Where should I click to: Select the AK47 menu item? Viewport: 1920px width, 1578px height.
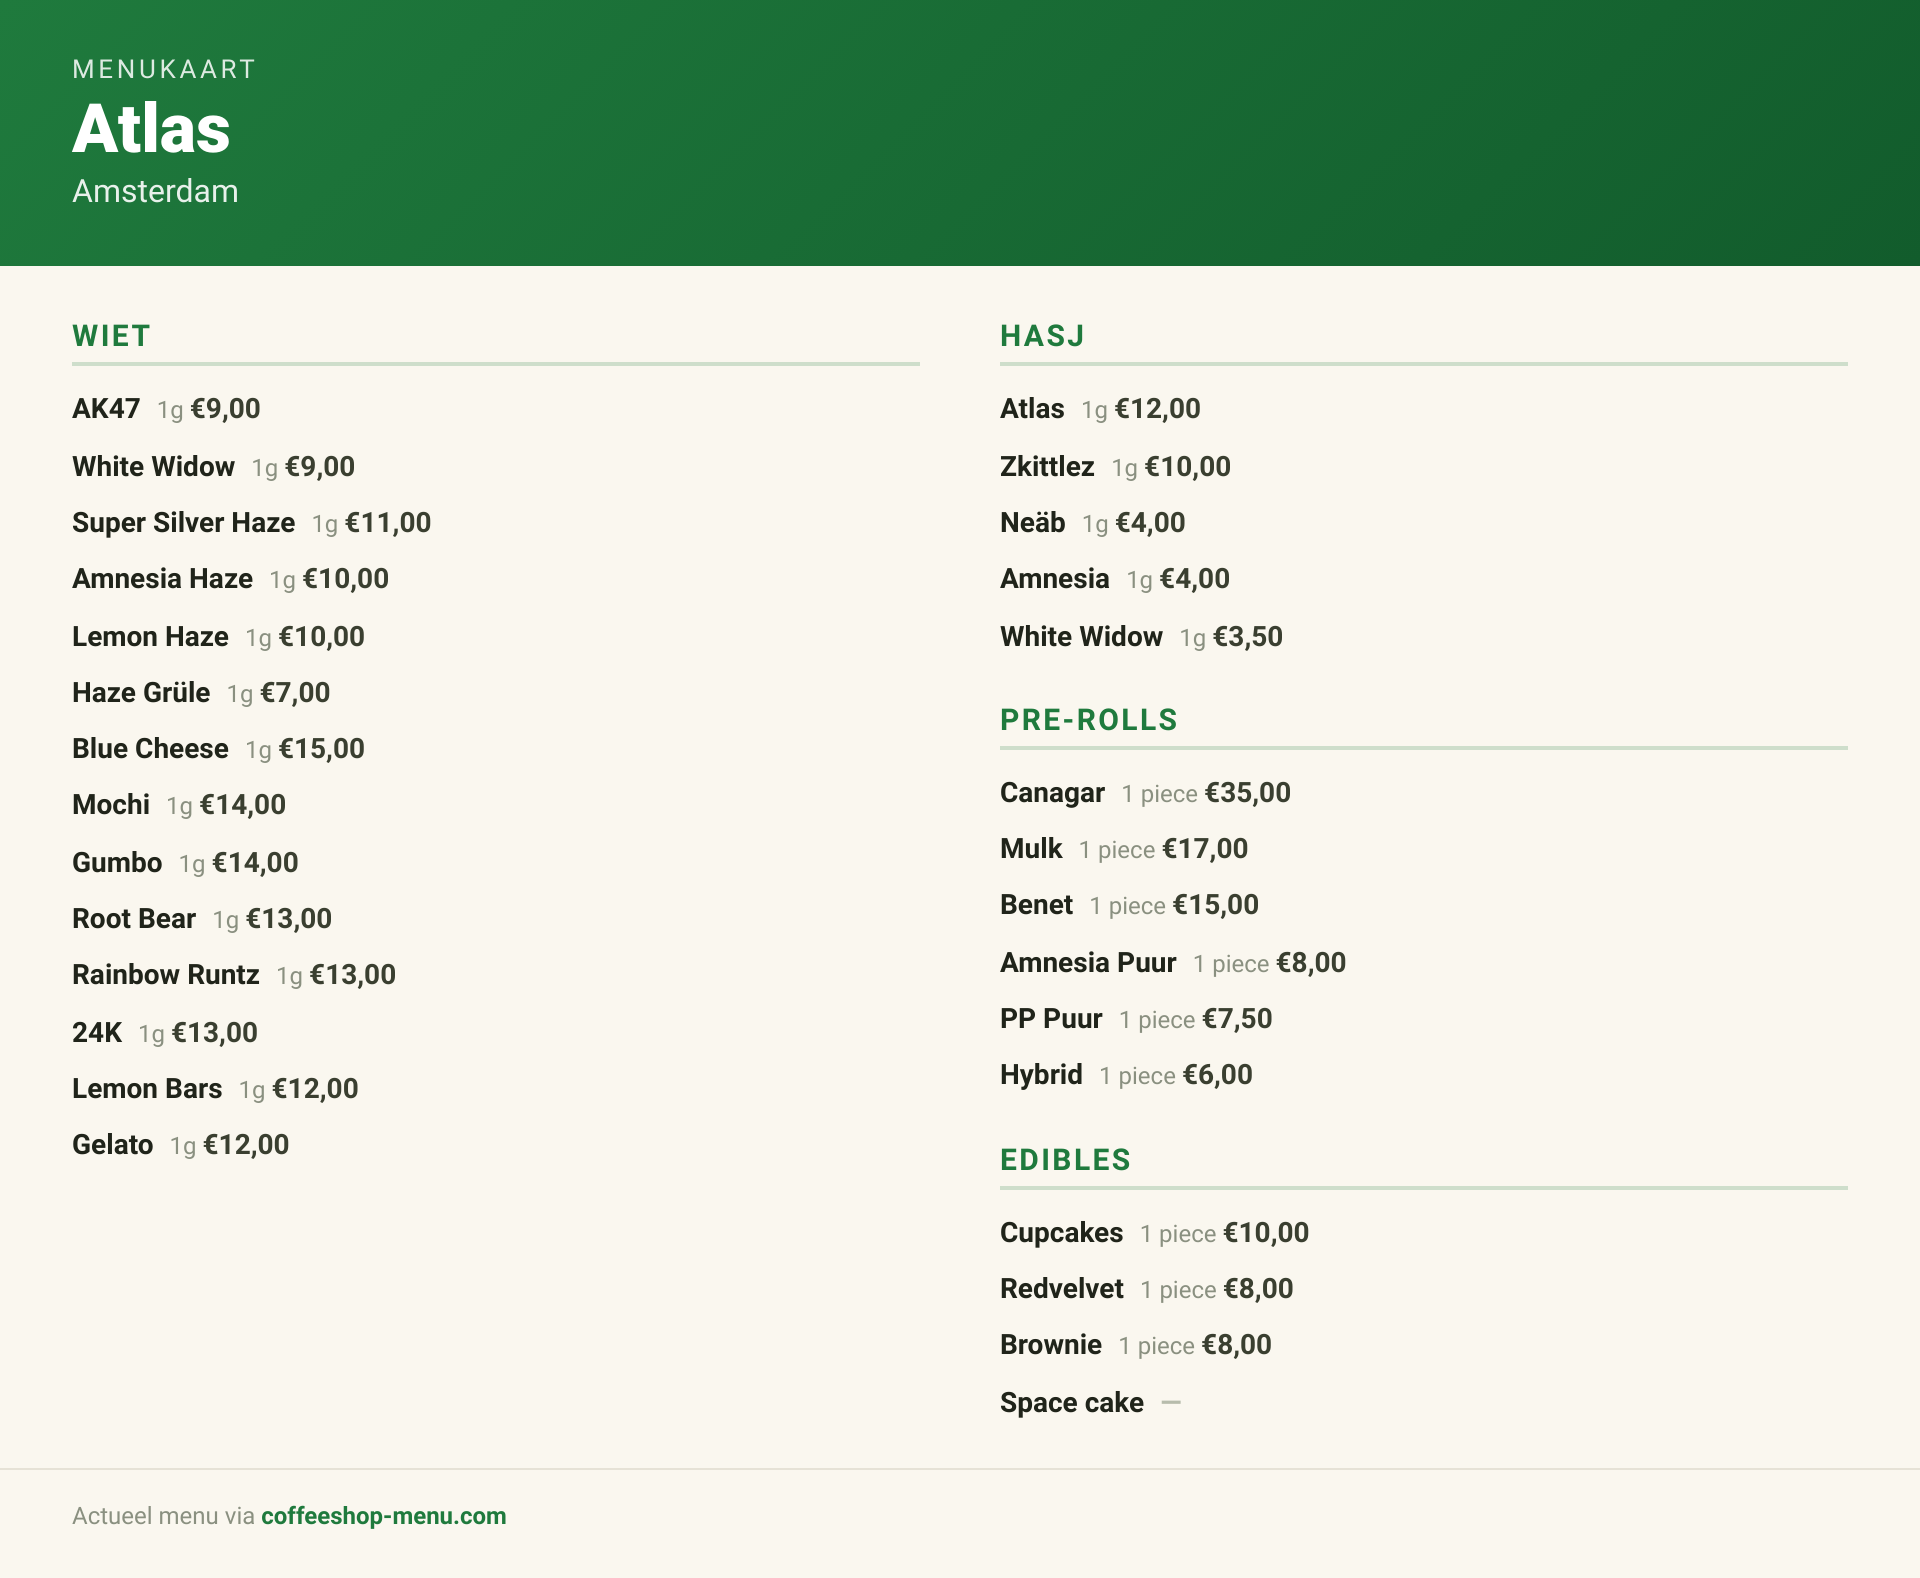point(166,409)
